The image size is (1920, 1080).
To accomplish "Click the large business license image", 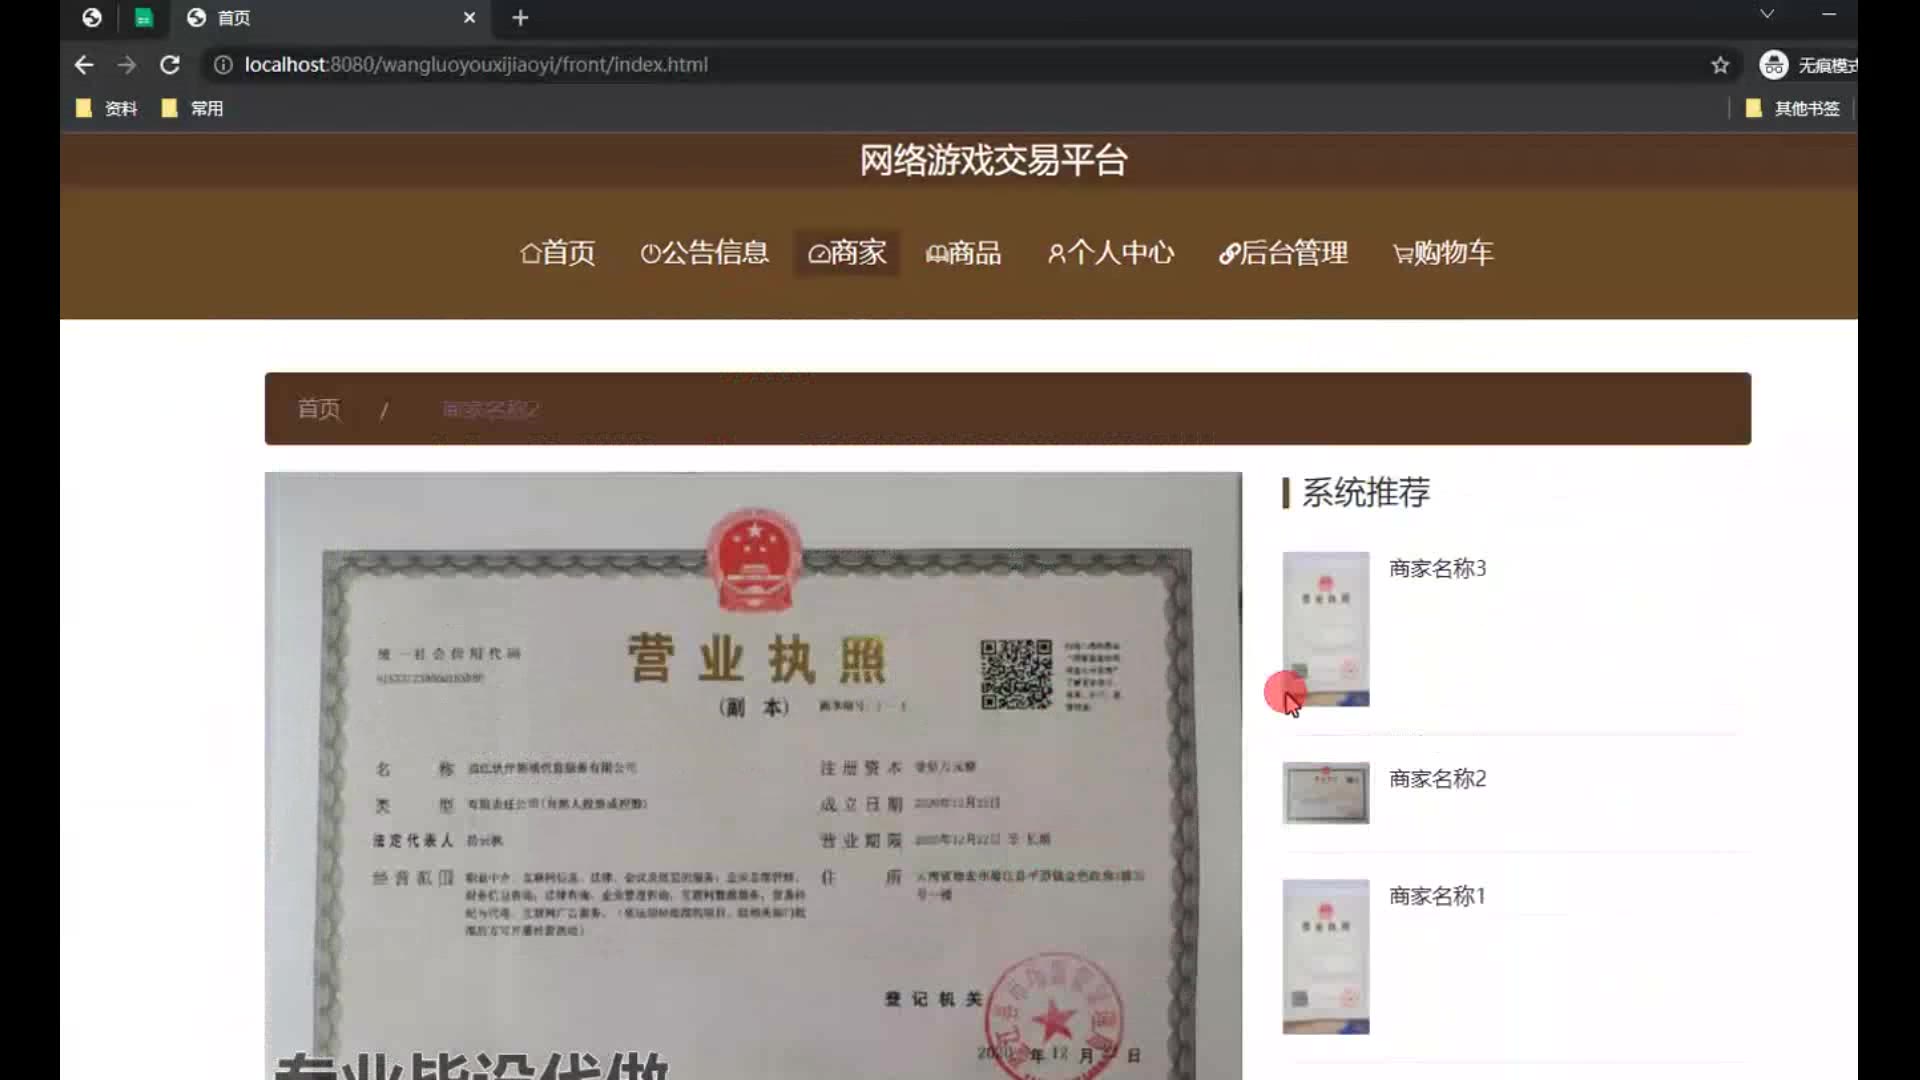I will click(x=753, y=776).
